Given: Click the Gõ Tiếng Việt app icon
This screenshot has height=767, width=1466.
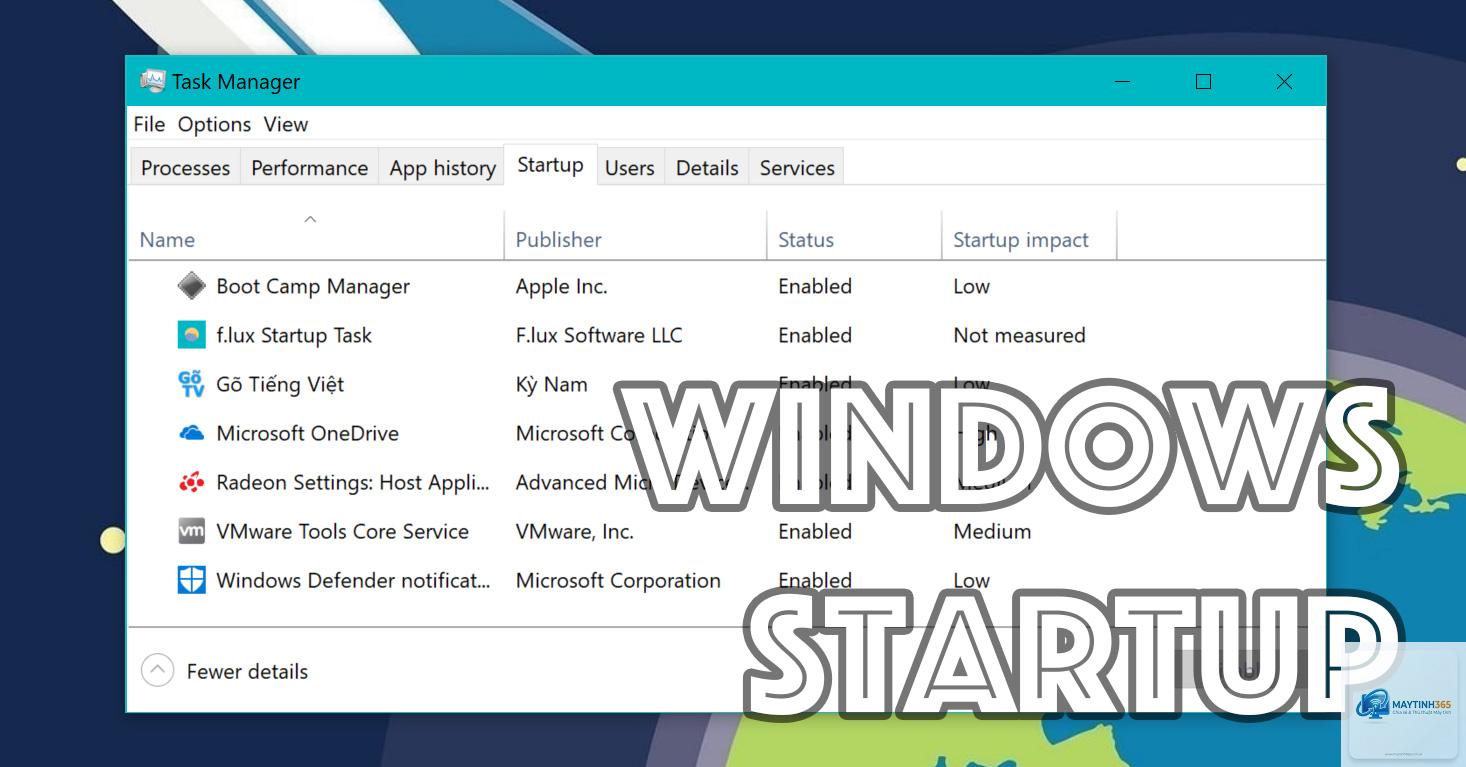Looking at the screenshot, I should tap(191, 384).
